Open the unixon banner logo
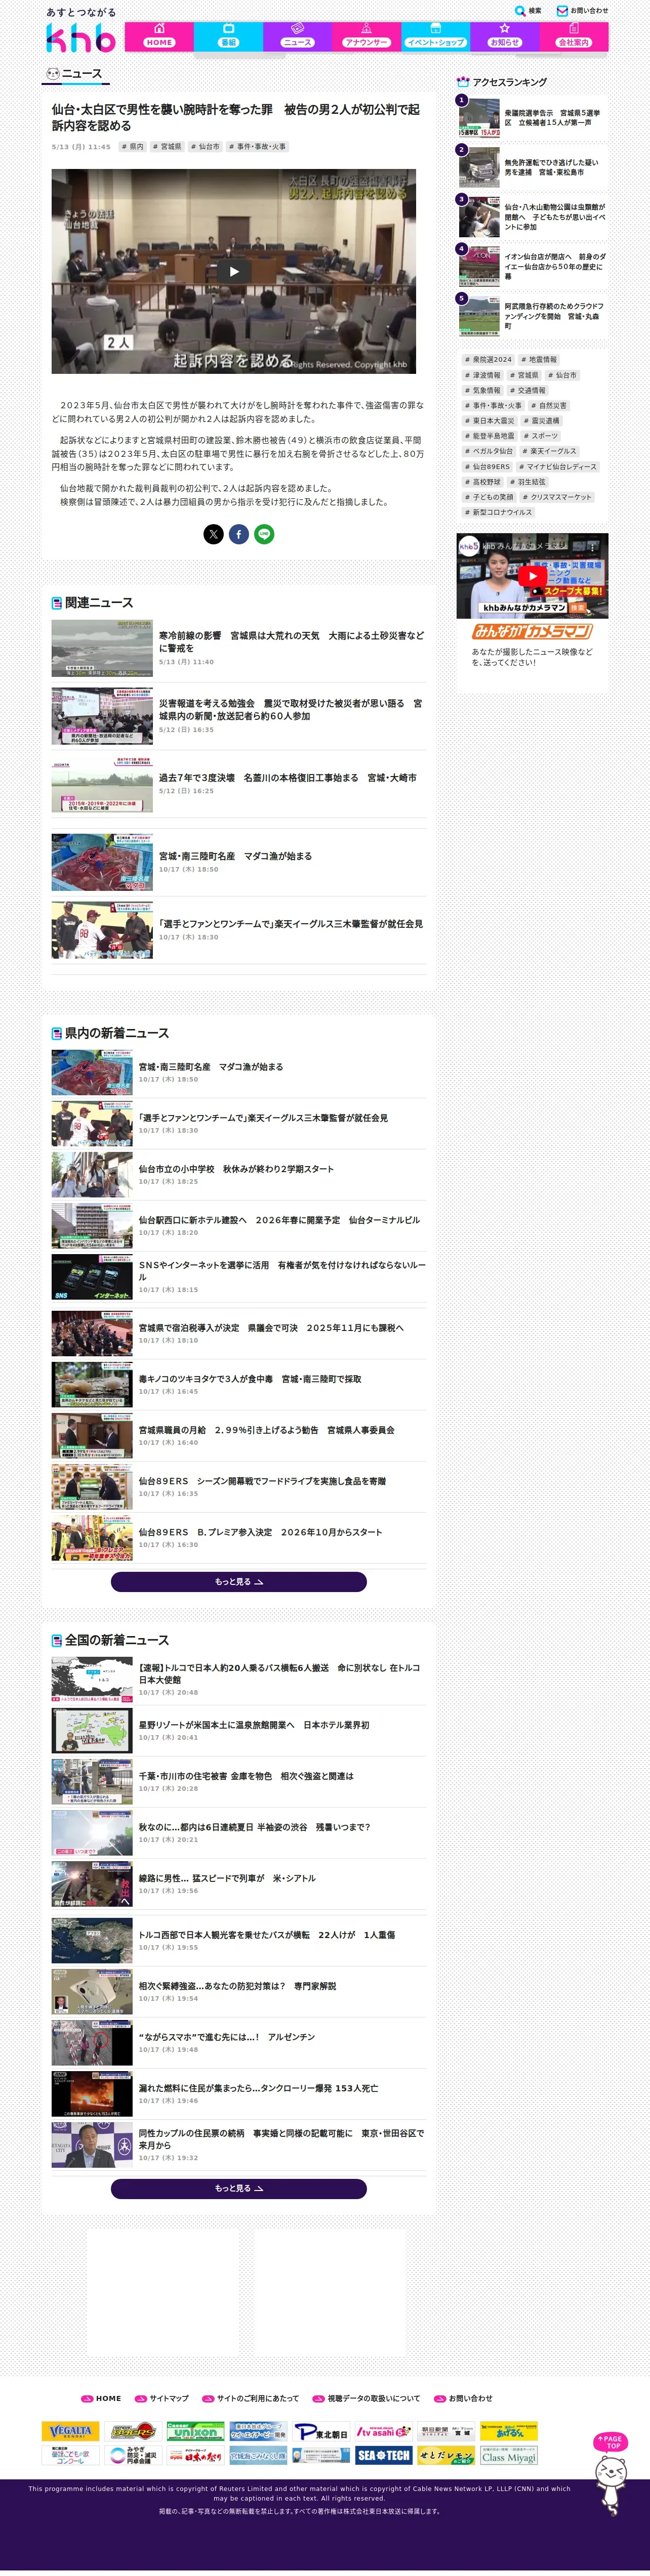The width and height of the screenshot is (650, 2576). (x=195, y=2431)
